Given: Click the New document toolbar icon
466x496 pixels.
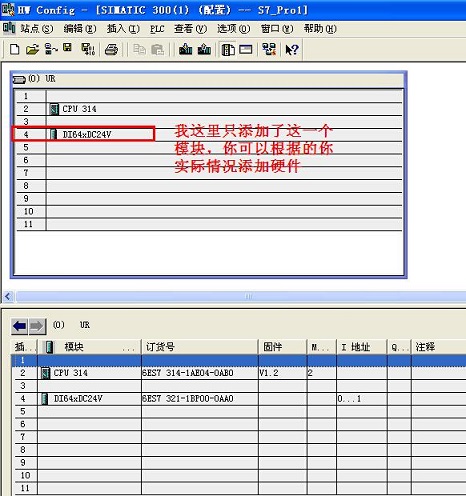Looking at the screenshot, I should (15, 49).
